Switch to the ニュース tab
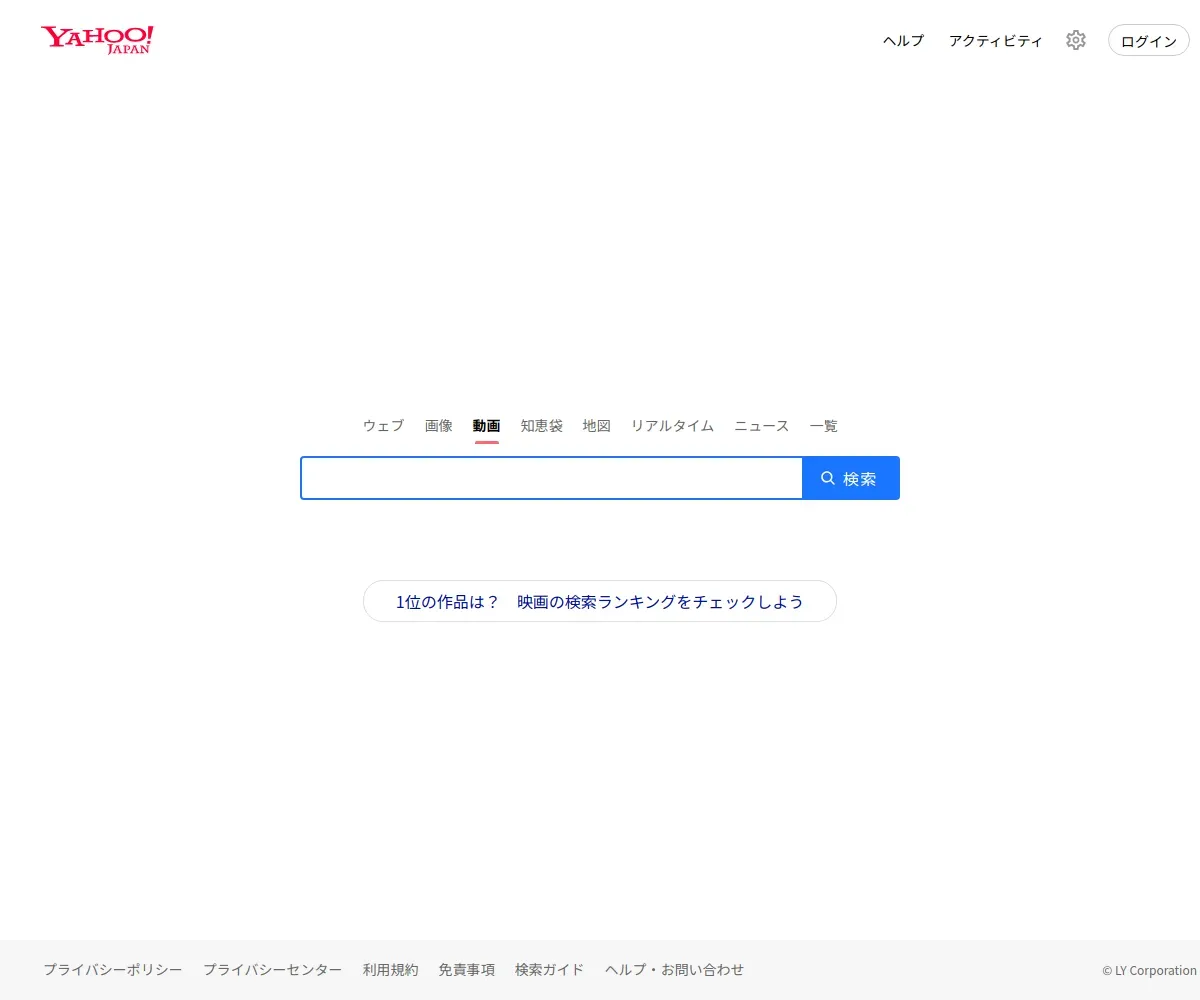This screenshot has width=1200, height=1000. [762, 426]
